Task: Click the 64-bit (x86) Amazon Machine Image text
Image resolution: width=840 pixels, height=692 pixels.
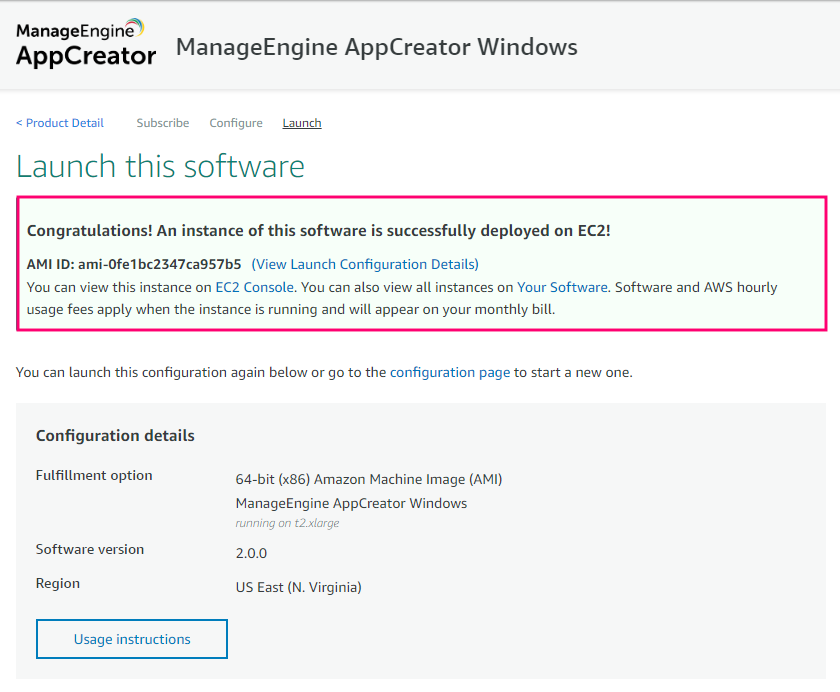Action: click(368, 479)
